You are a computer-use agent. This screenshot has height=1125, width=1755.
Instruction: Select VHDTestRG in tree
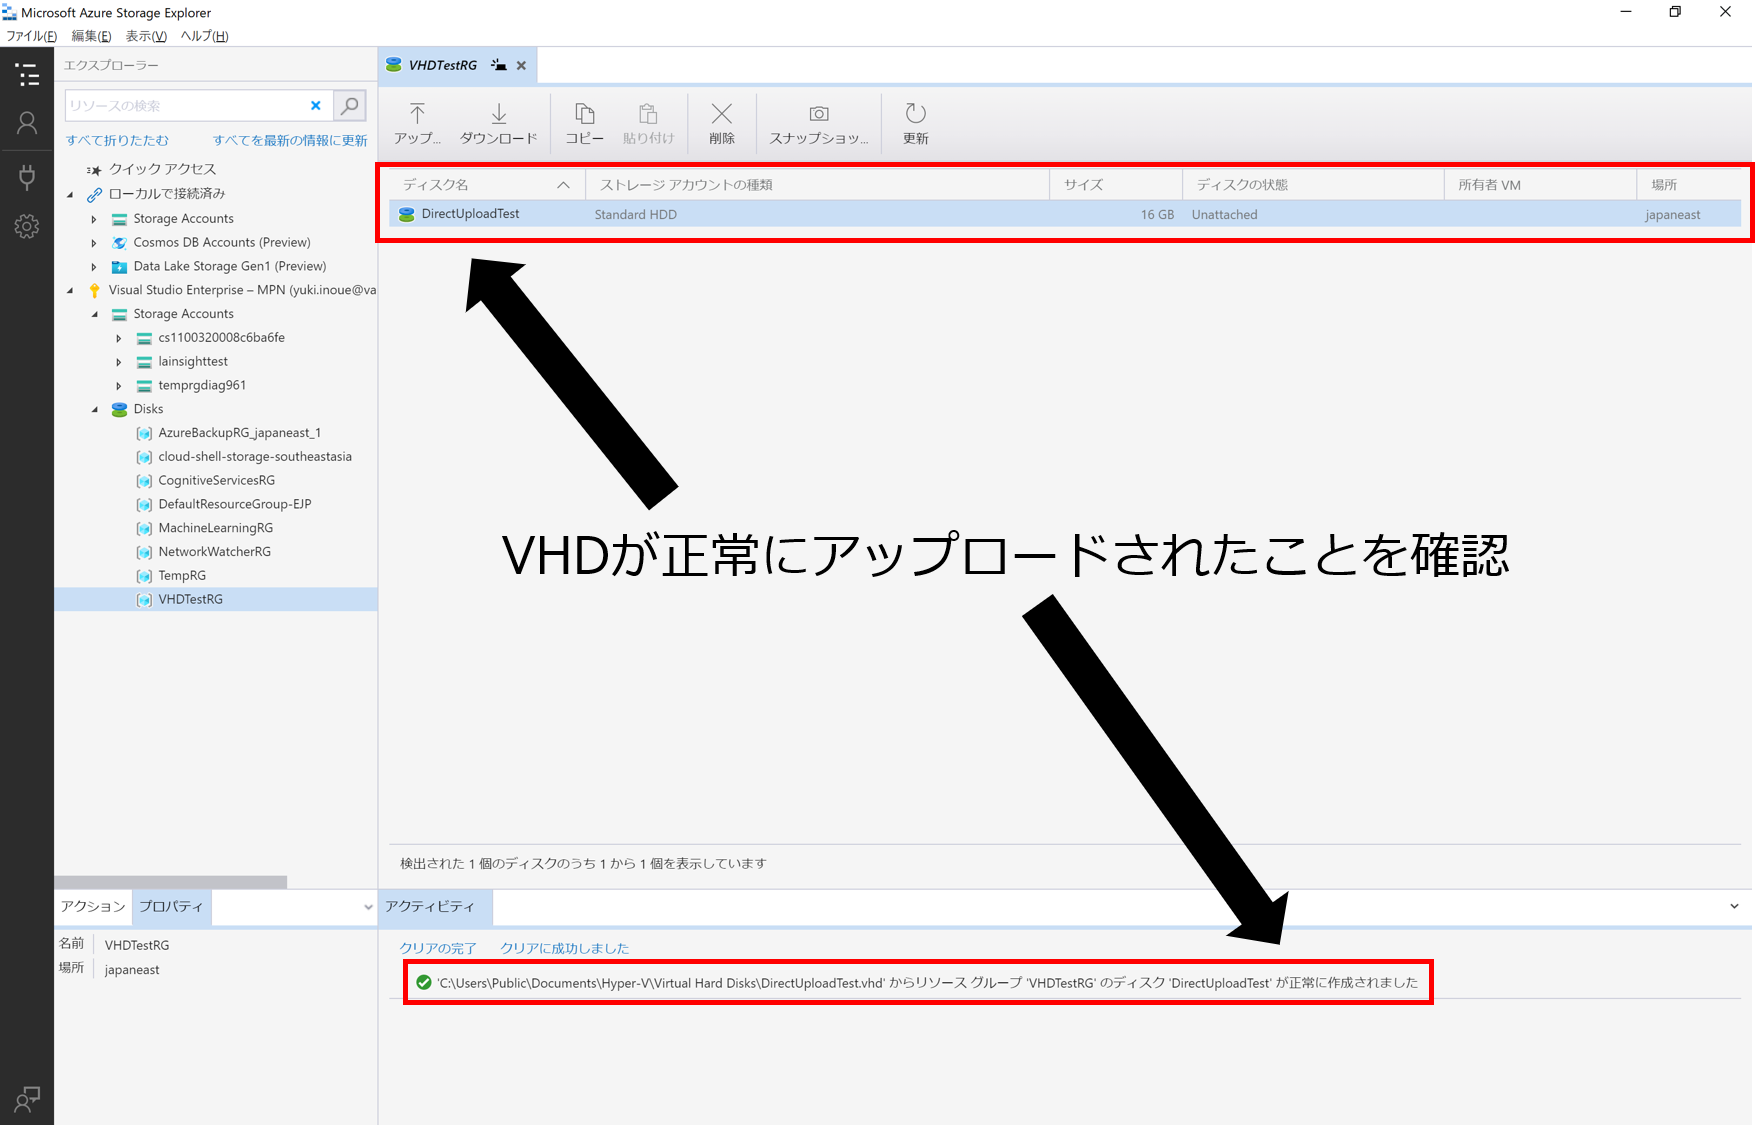[190, 600]
